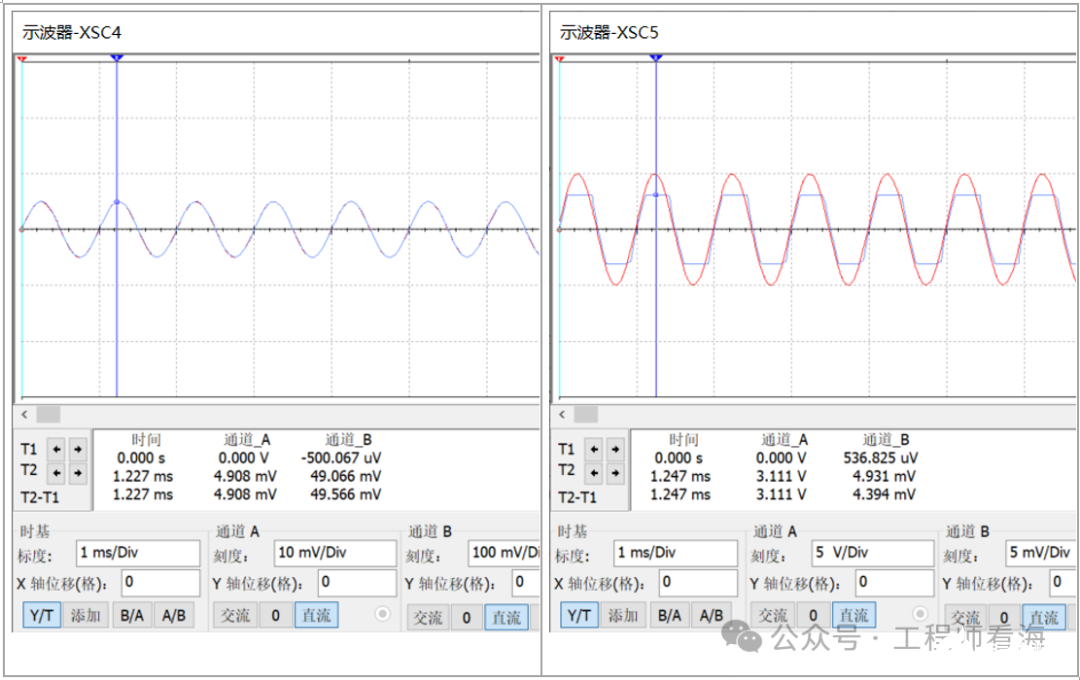Viewport: 1080px width, 680px height.
Task: Click the T1 right arrow on XSC5
Action: point(615,449)
